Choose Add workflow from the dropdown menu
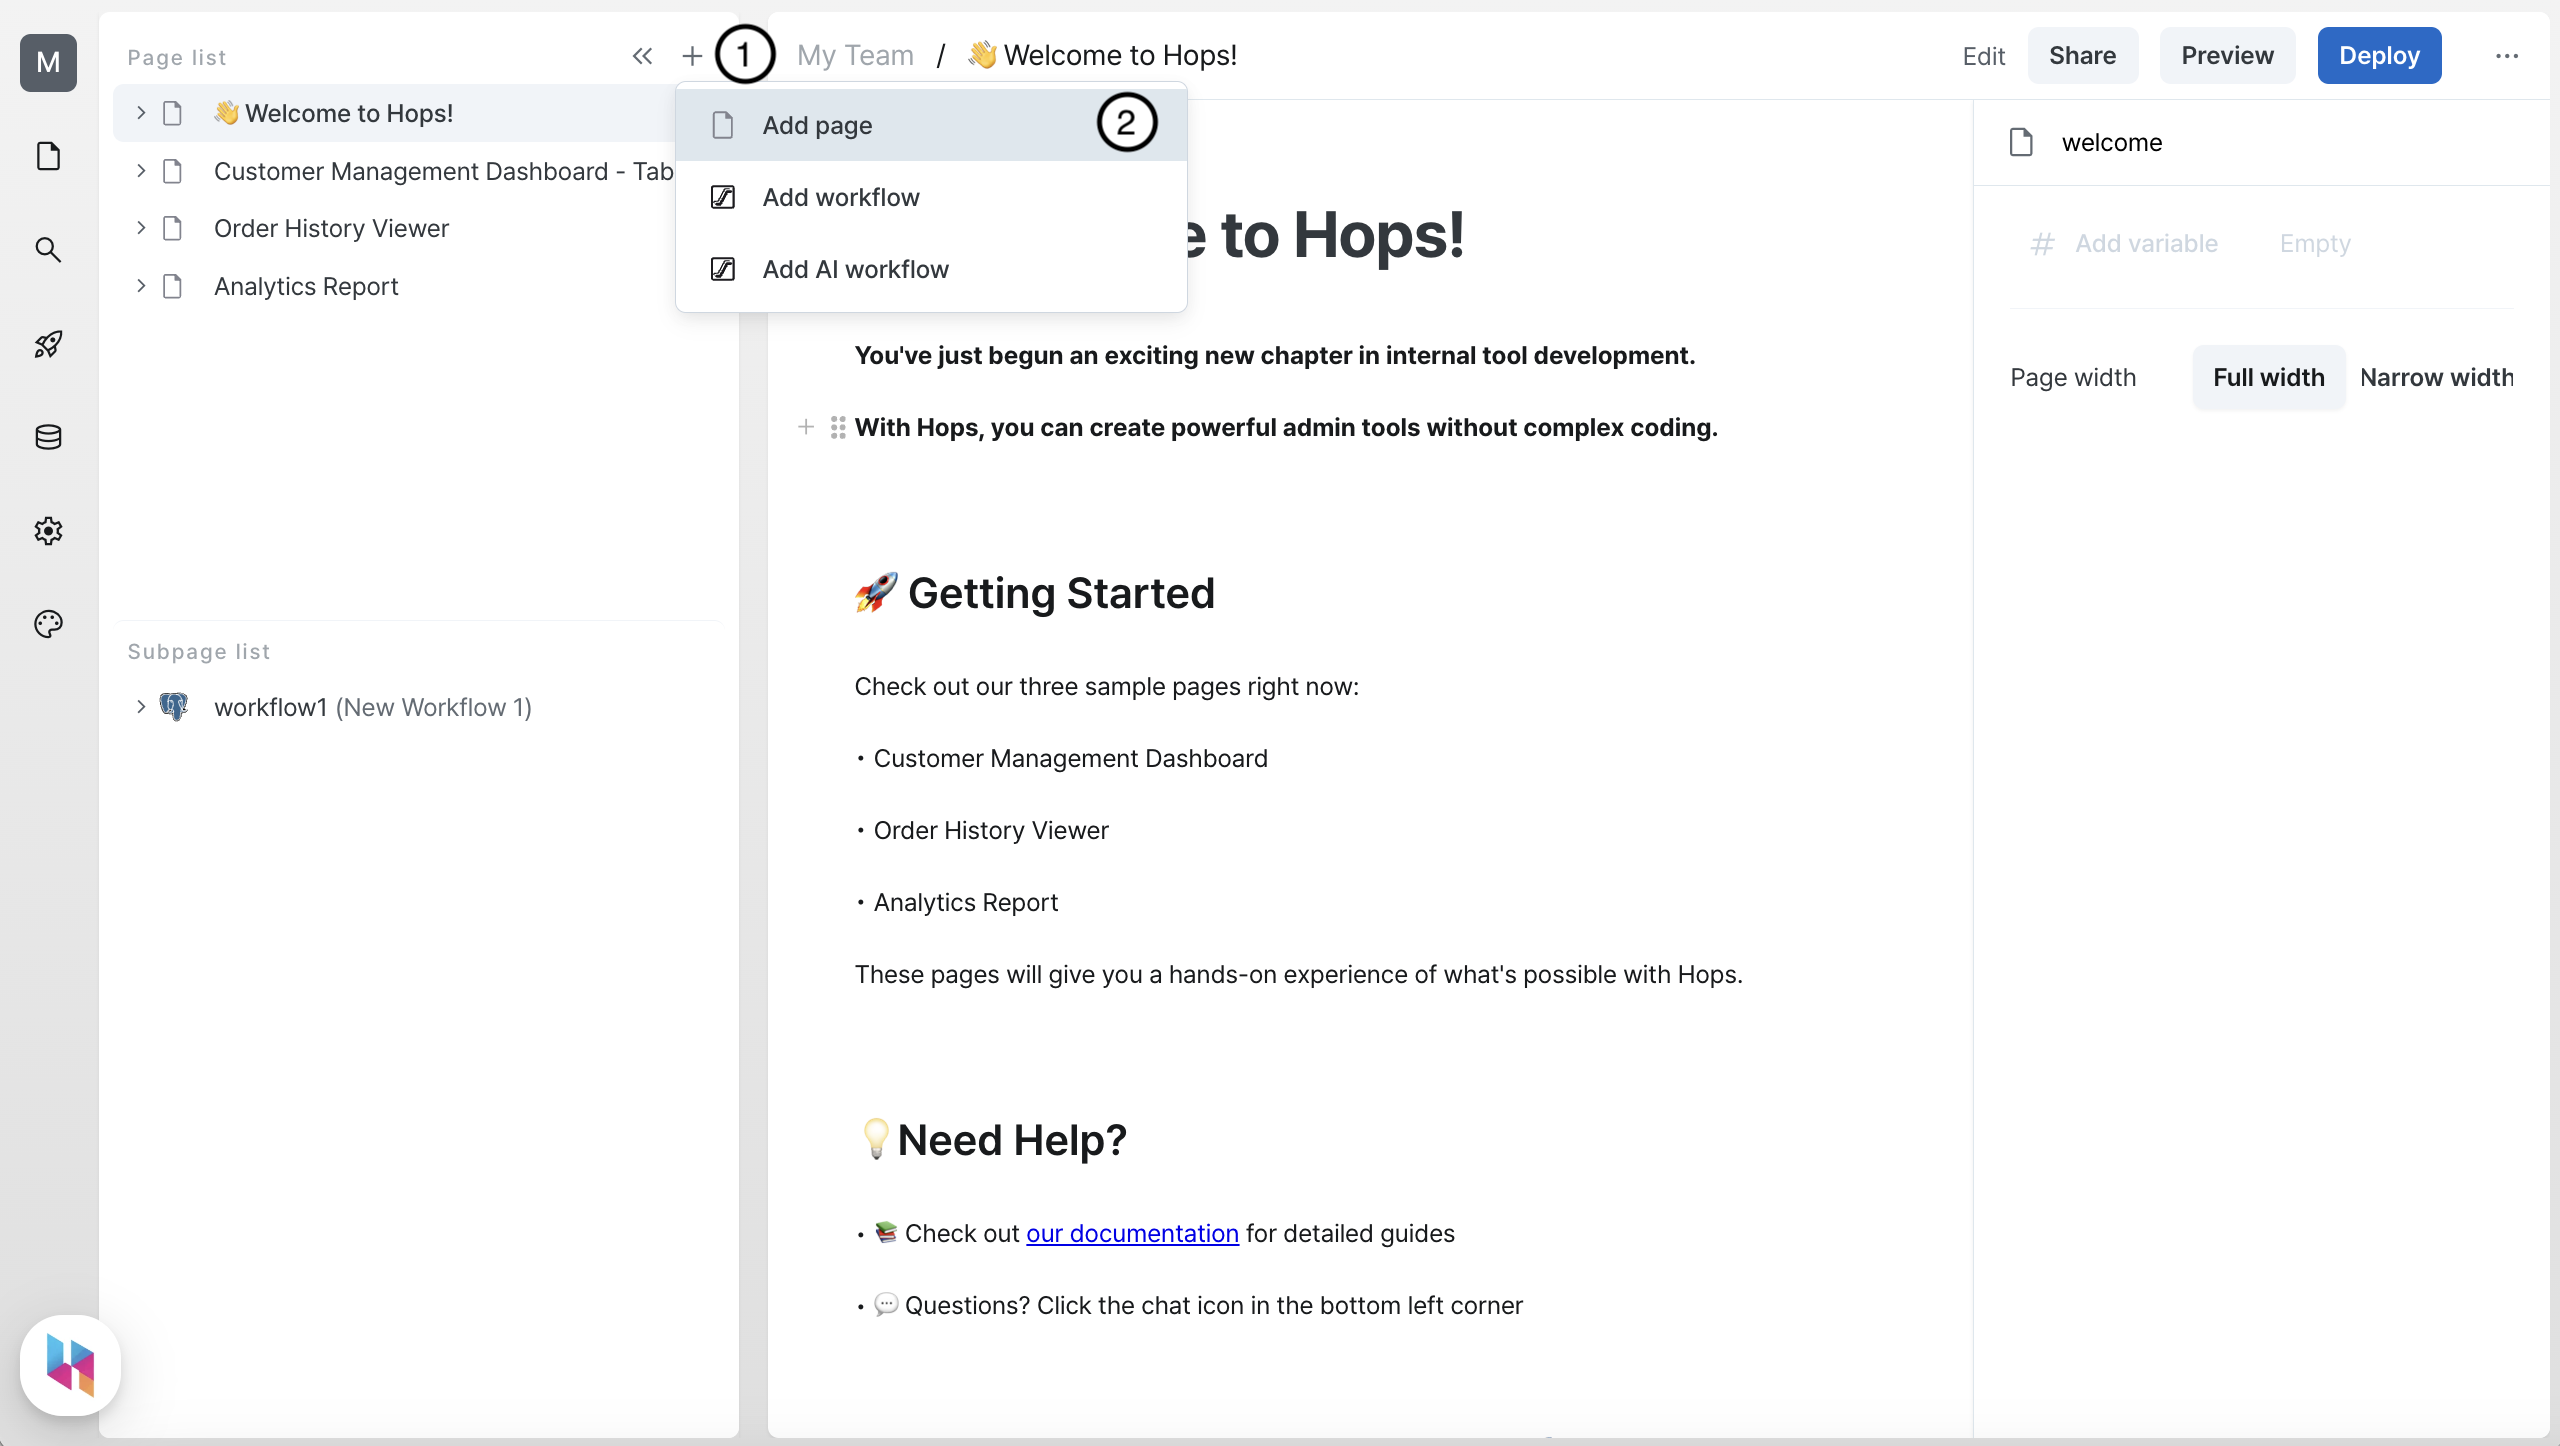The image size is (2560, 1446). [931, 197]
